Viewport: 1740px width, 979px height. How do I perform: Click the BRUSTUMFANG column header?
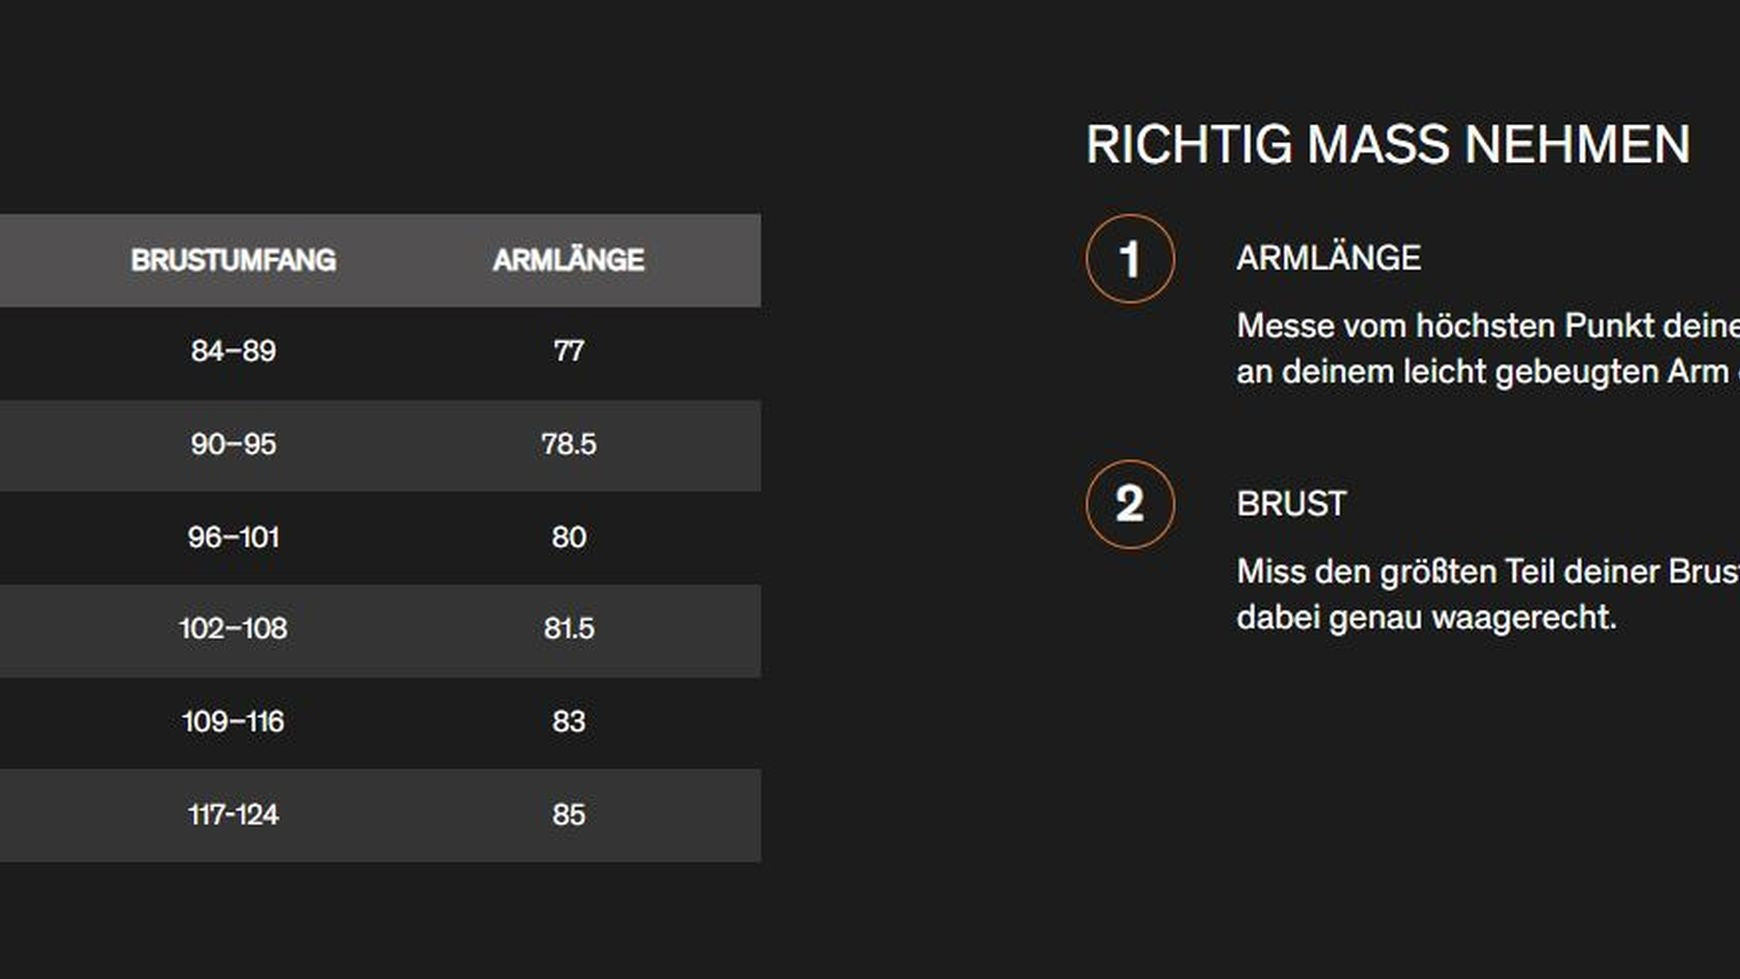[233, 260]
